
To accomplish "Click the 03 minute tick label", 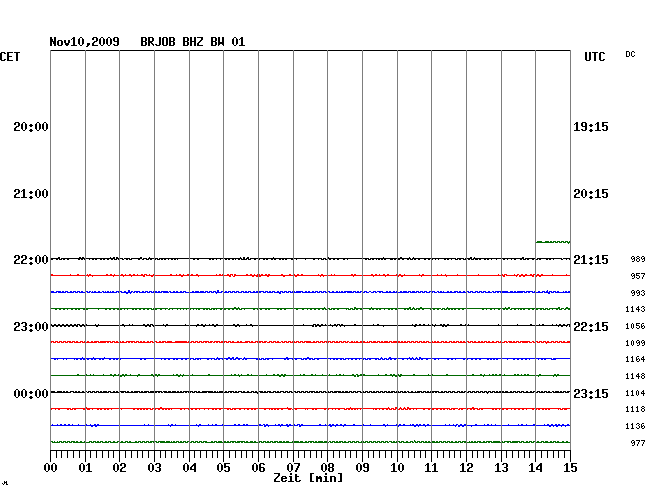I will [155, 468].
